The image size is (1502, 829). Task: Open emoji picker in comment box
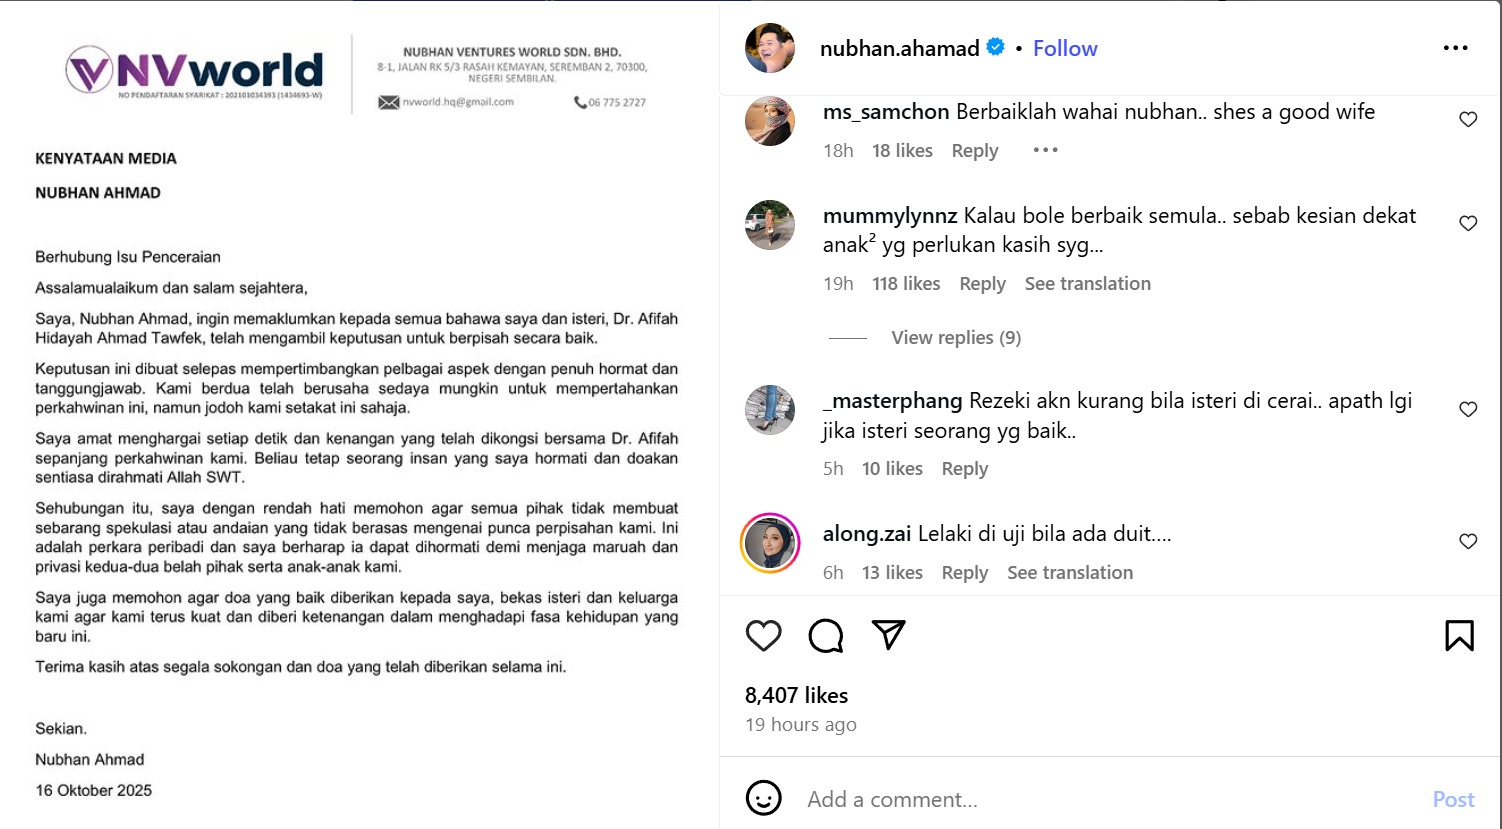pos(764,798)
